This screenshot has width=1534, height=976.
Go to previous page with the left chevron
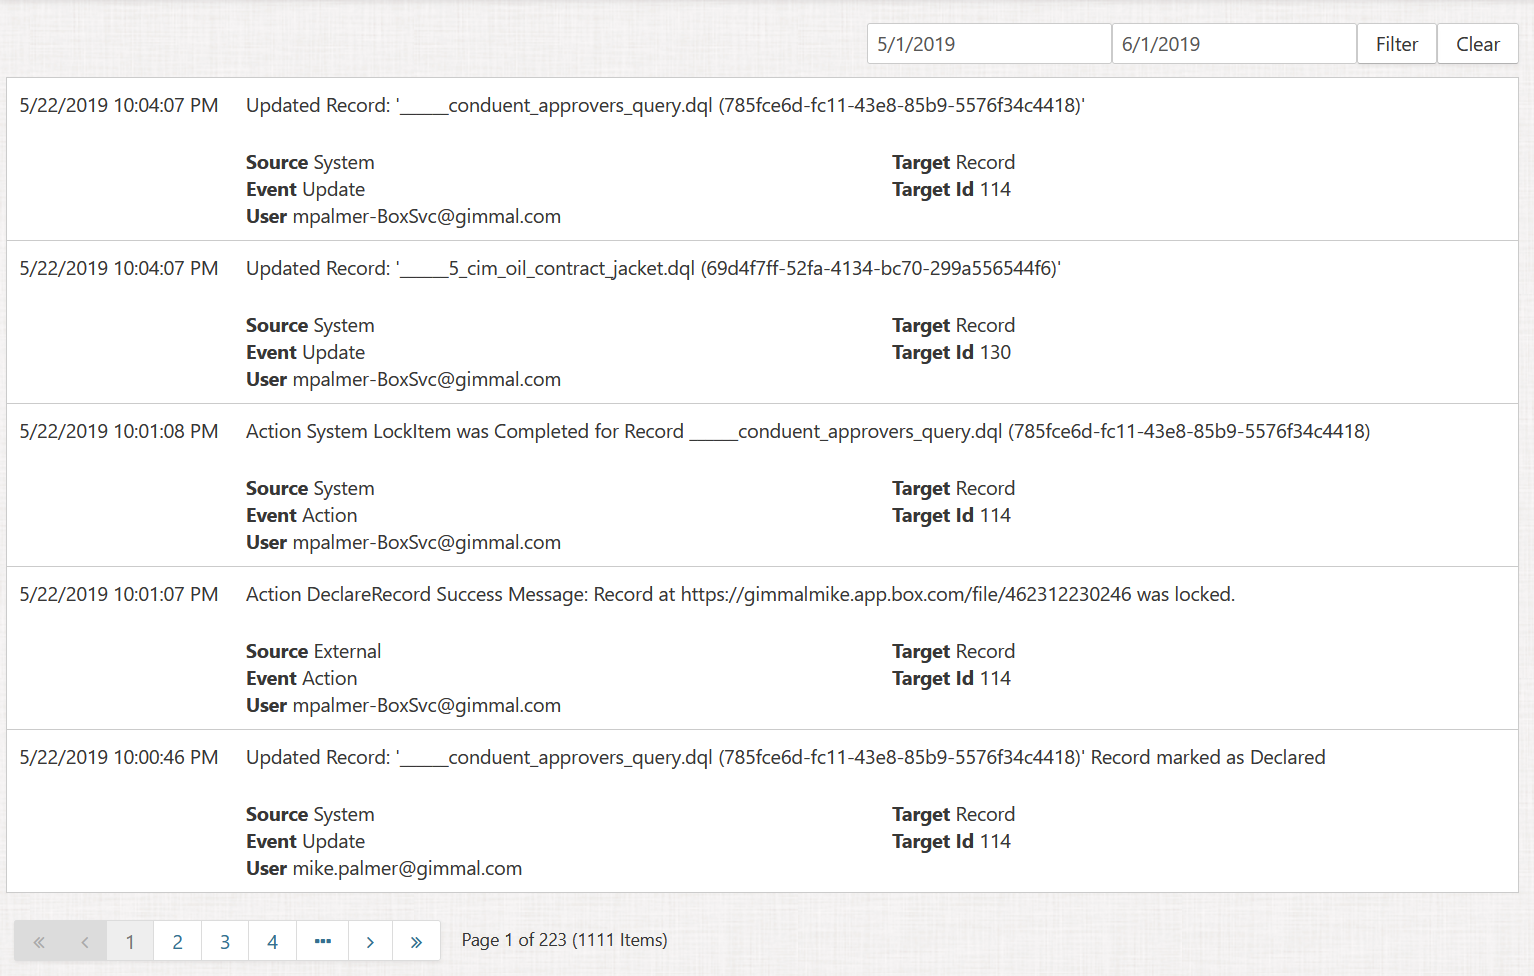click(85, 941)
